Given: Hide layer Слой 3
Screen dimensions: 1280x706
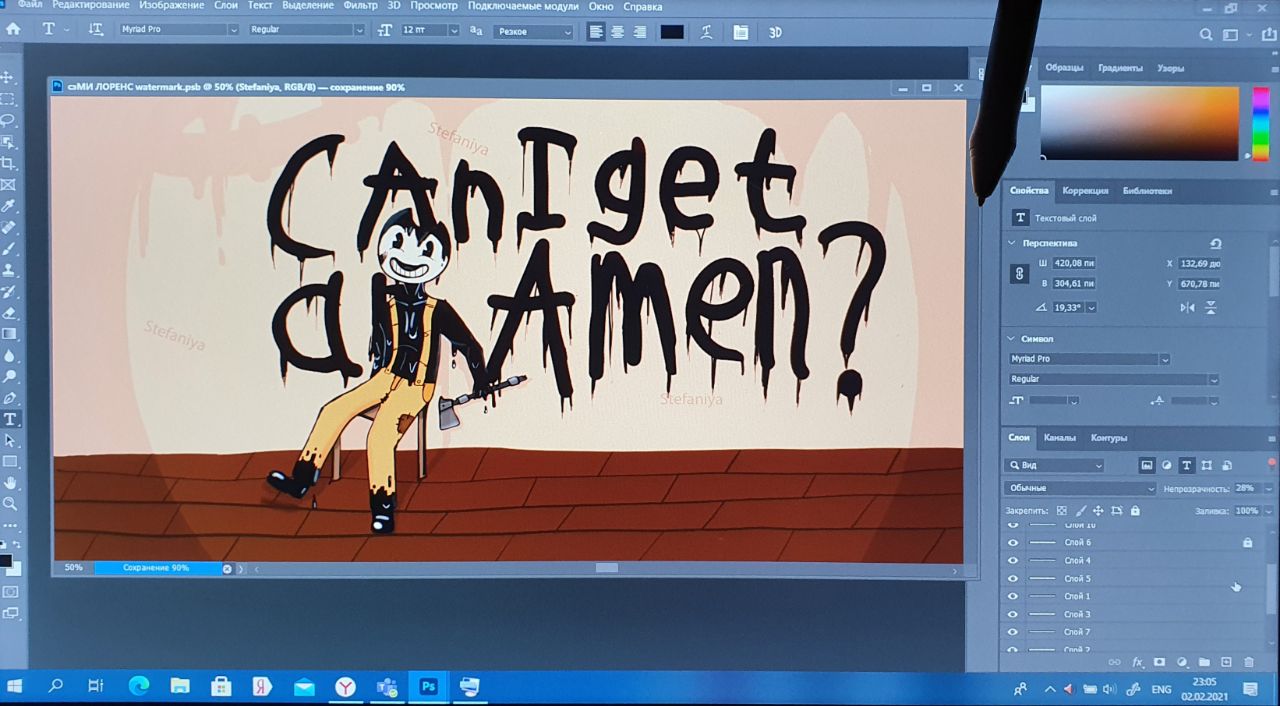Looking at the screenshot, I should [x=1013, y=615].
